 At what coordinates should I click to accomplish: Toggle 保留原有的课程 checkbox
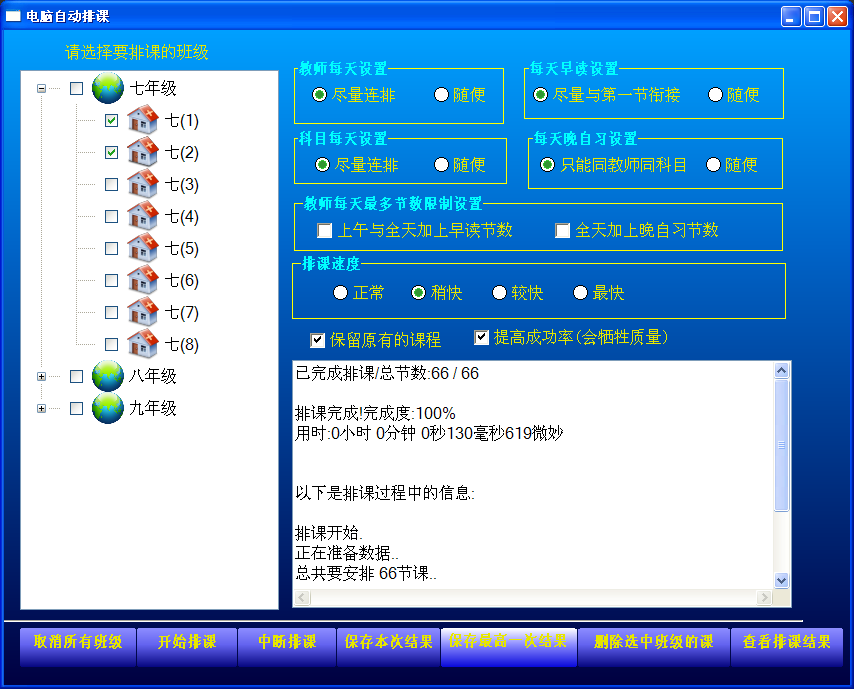click(376, 340)
